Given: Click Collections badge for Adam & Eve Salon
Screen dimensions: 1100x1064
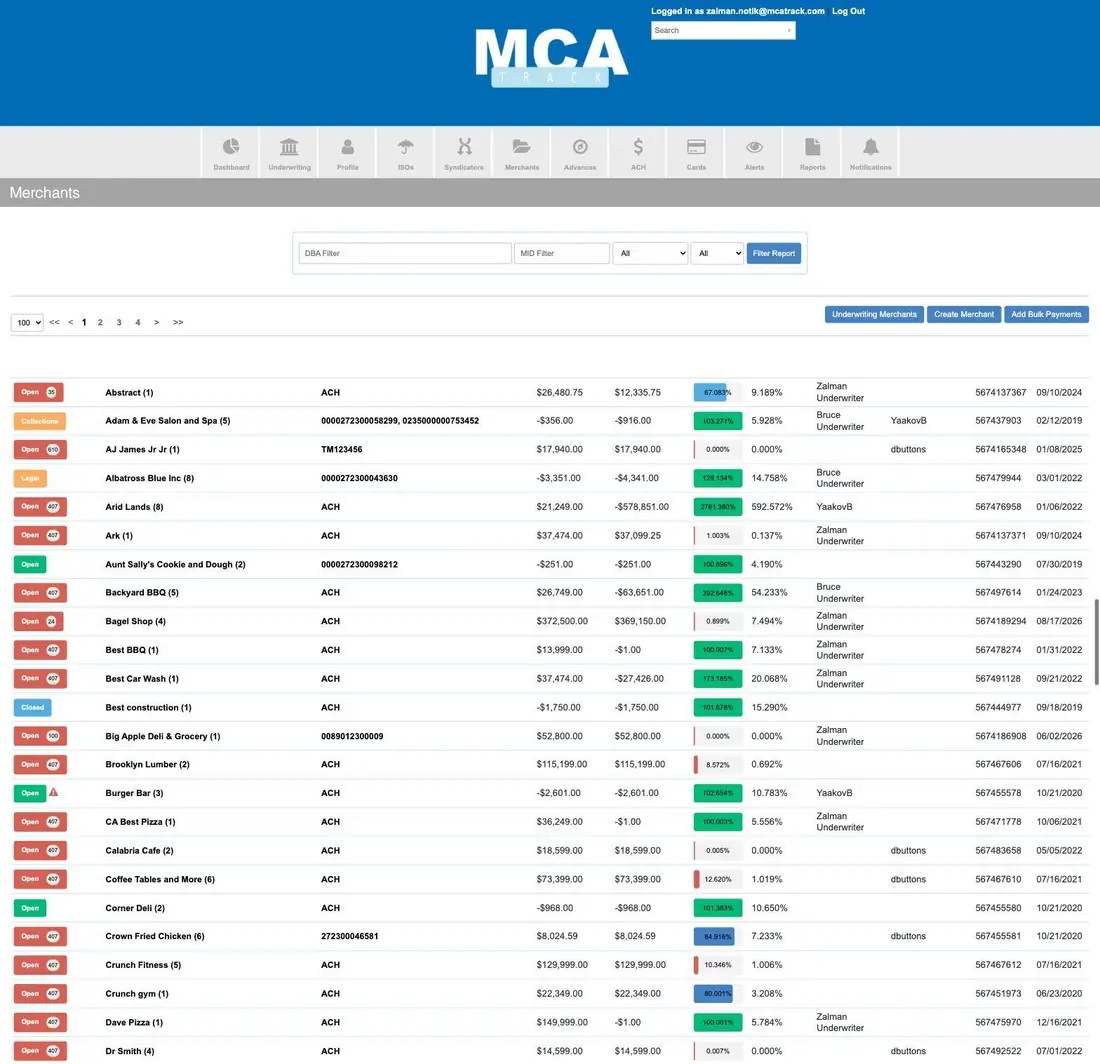Looking at the screenshot, I should (39, 421).
